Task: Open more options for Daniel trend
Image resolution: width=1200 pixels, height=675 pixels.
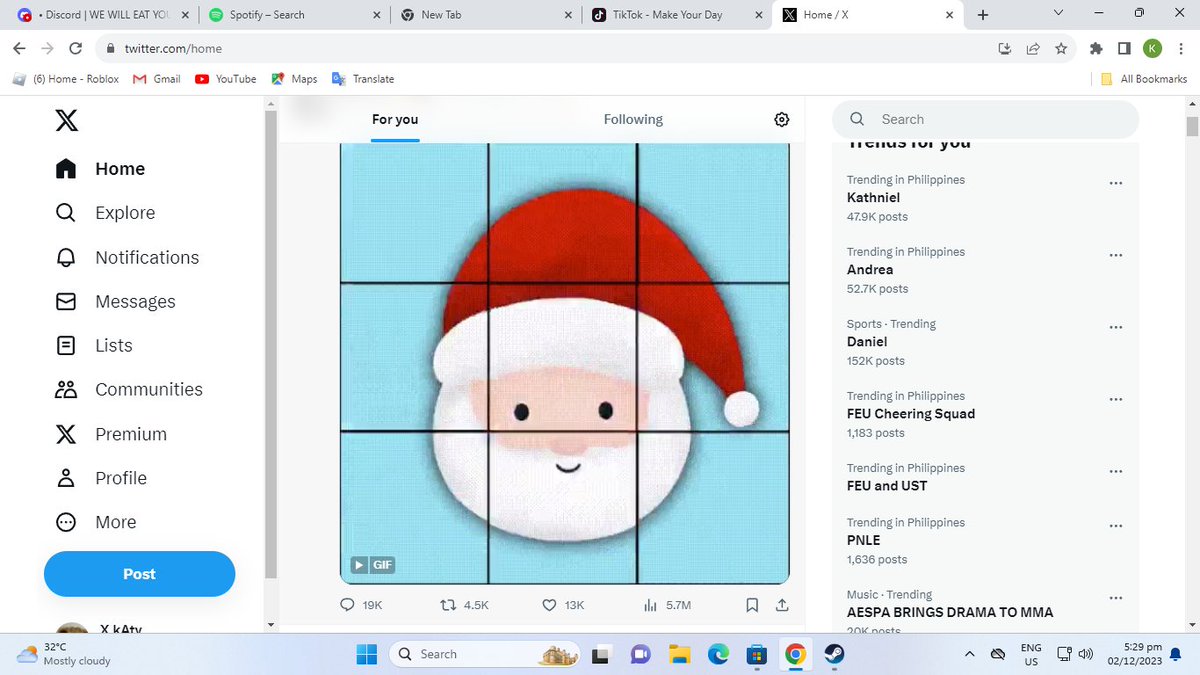Action: pos(1116,326)
